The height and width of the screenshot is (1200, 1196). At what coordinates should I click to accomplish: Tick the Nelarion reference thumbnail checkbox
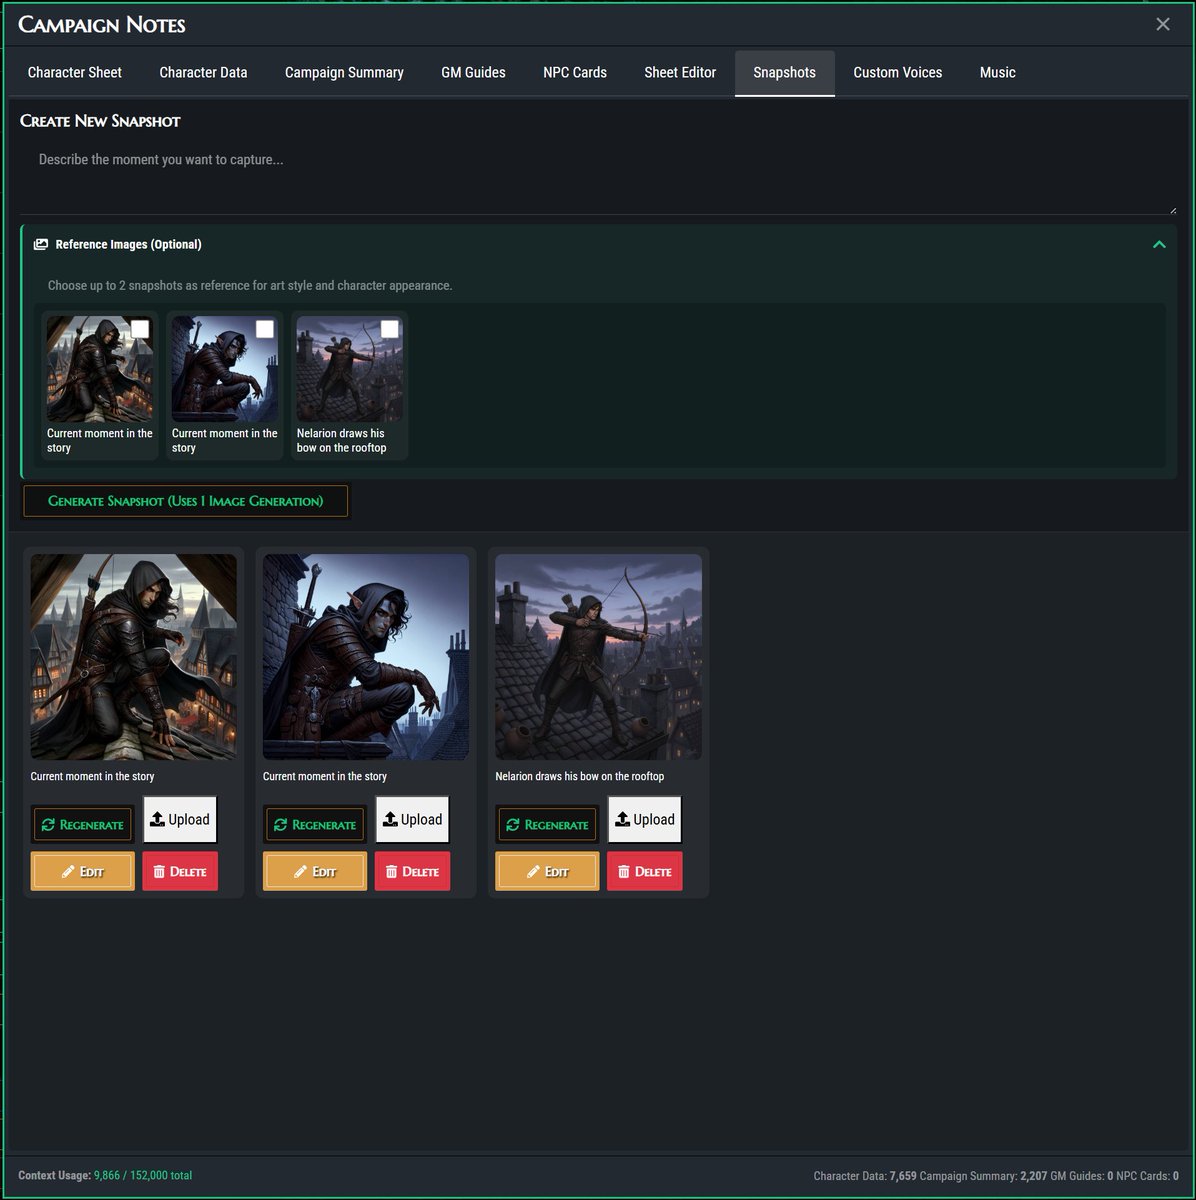(x=390, y=329)
